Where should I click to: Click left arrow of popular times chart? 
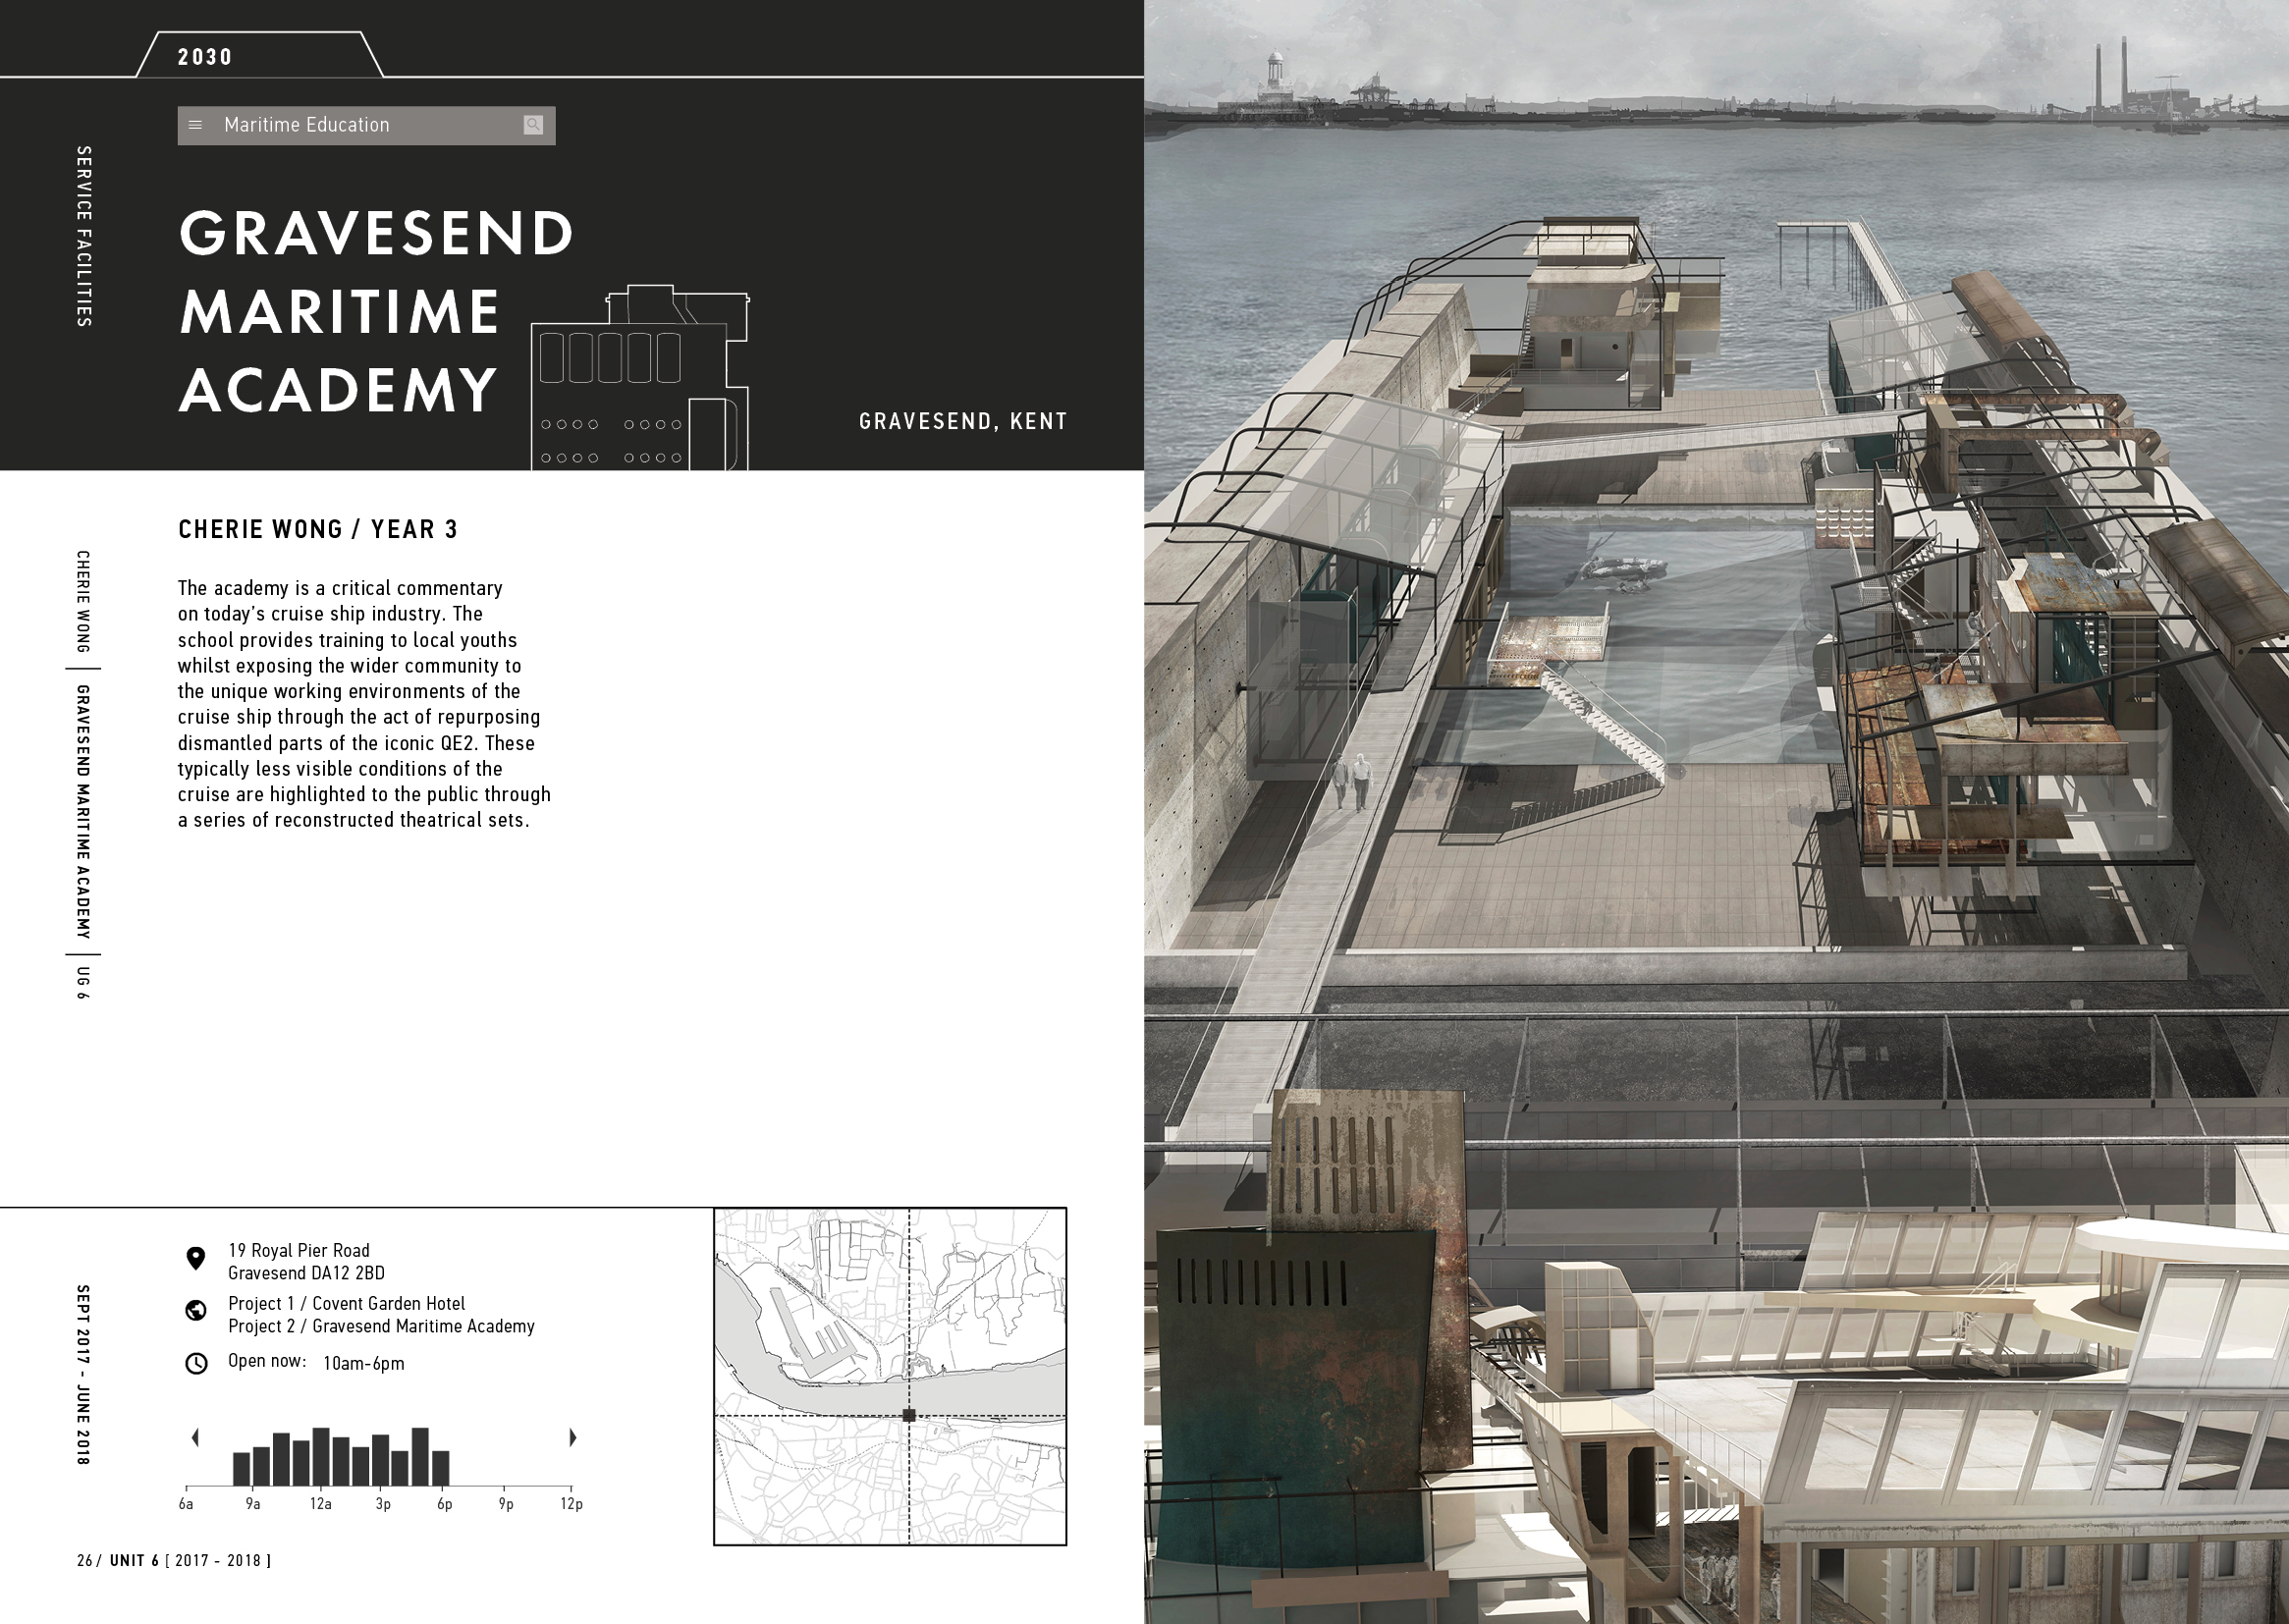pos(195,1437)
